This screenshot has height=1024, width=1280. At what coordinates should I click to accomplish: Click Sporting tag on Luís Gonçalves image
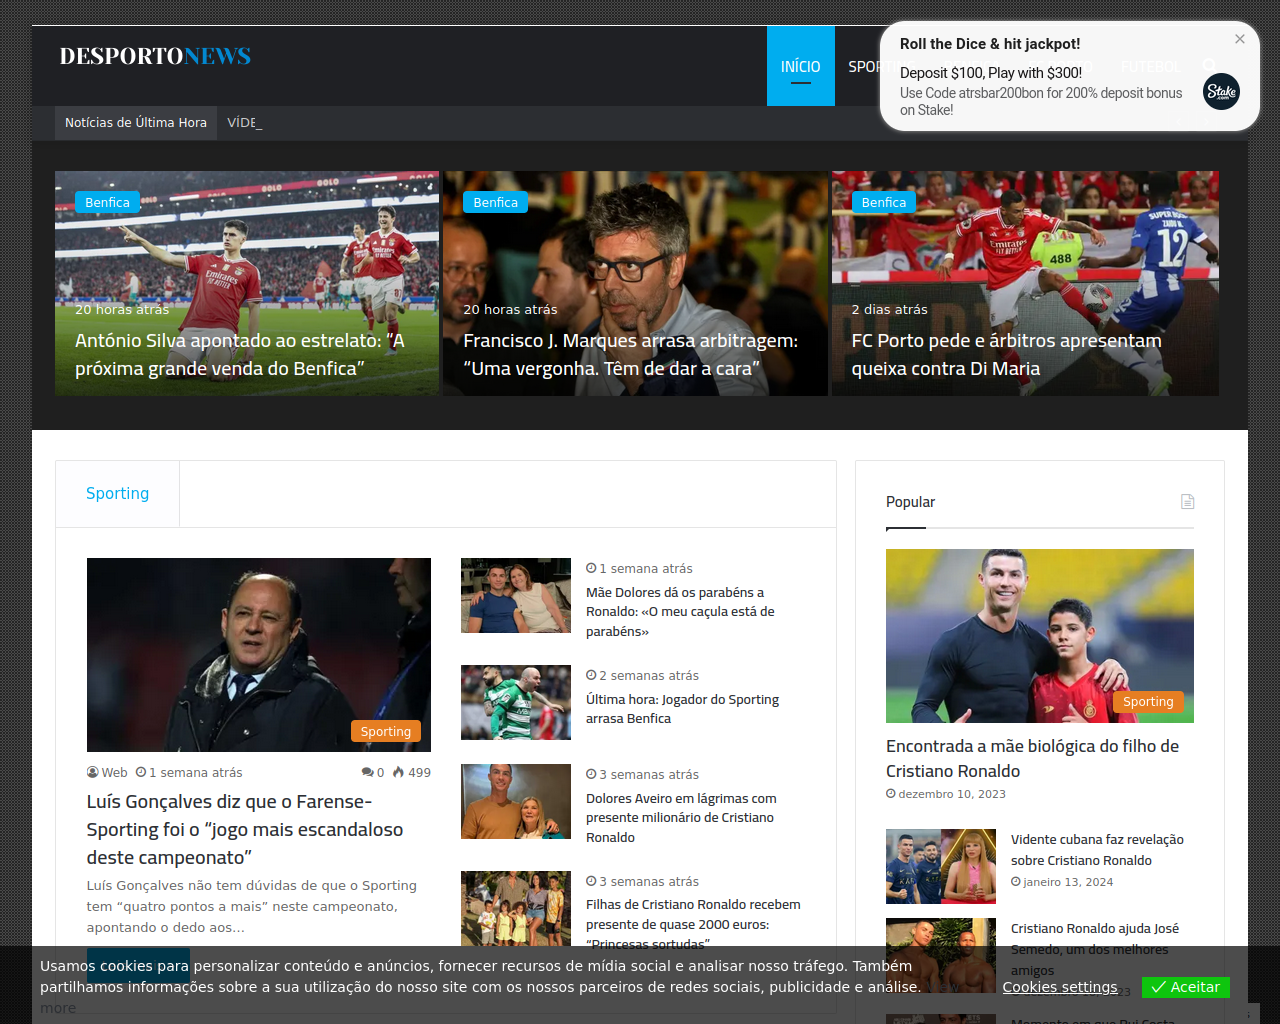tap(386, 731)
